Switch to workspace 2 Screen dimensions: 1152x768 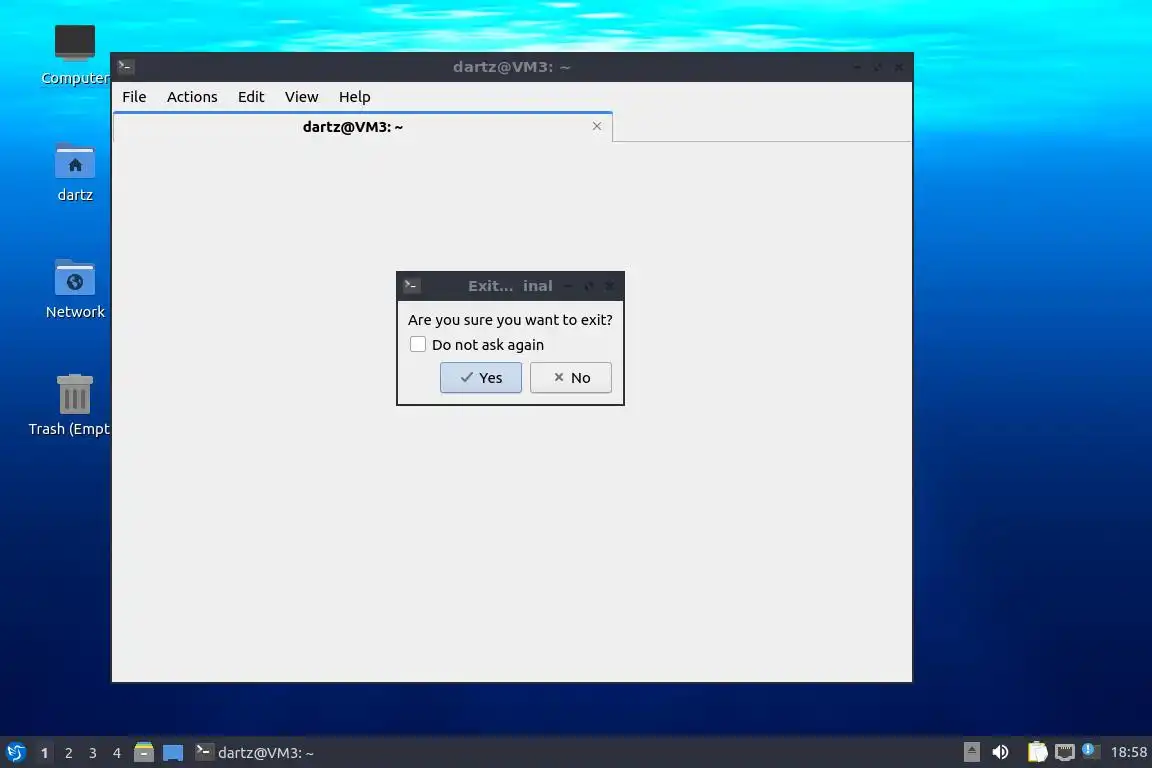(68, 753)
